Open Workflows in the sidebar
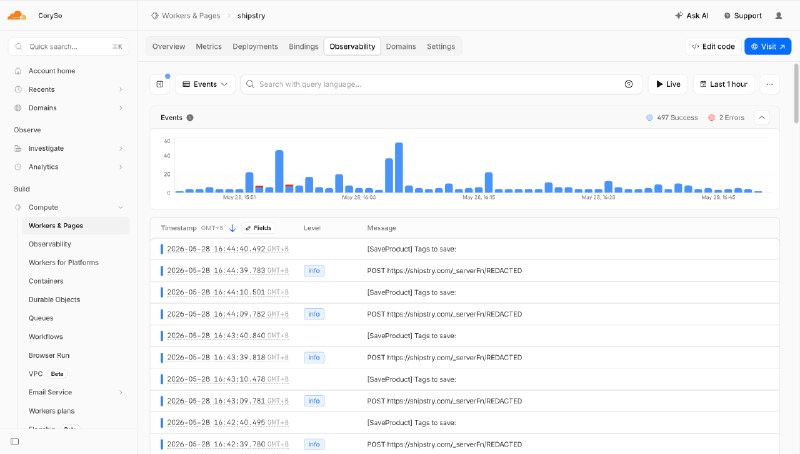Viewport: 800px width, 454px height. coord(46,337)
